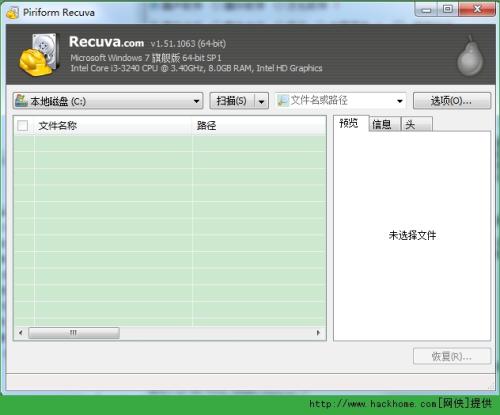Minimize the Piriform Recuva window
Screen dimensions: 500x415
(x=426, y=10)
